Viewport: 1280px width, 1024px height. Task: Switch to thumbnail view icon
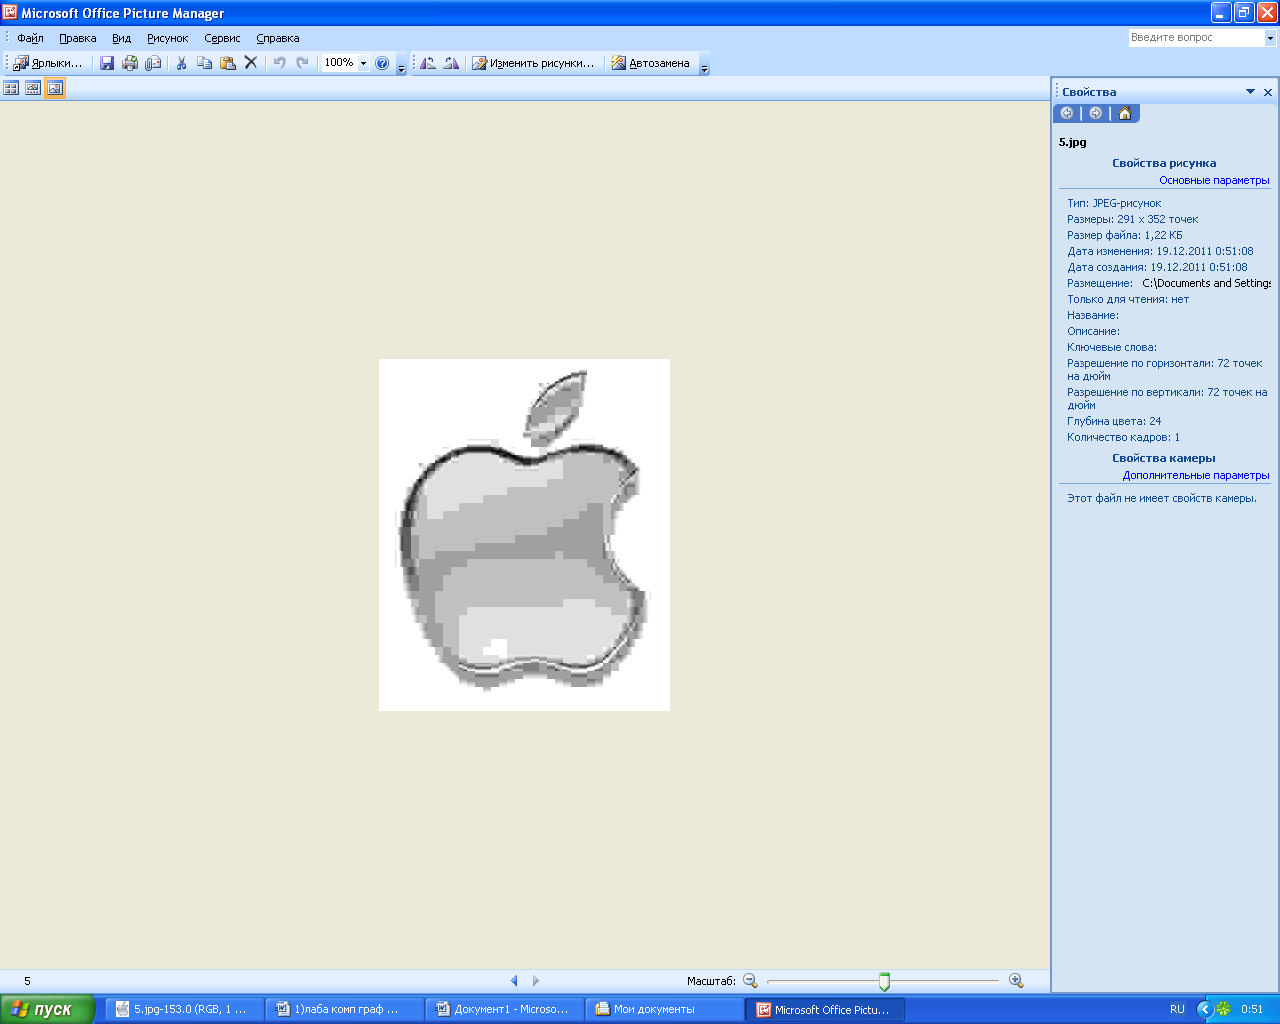click(x=11, y=88)
